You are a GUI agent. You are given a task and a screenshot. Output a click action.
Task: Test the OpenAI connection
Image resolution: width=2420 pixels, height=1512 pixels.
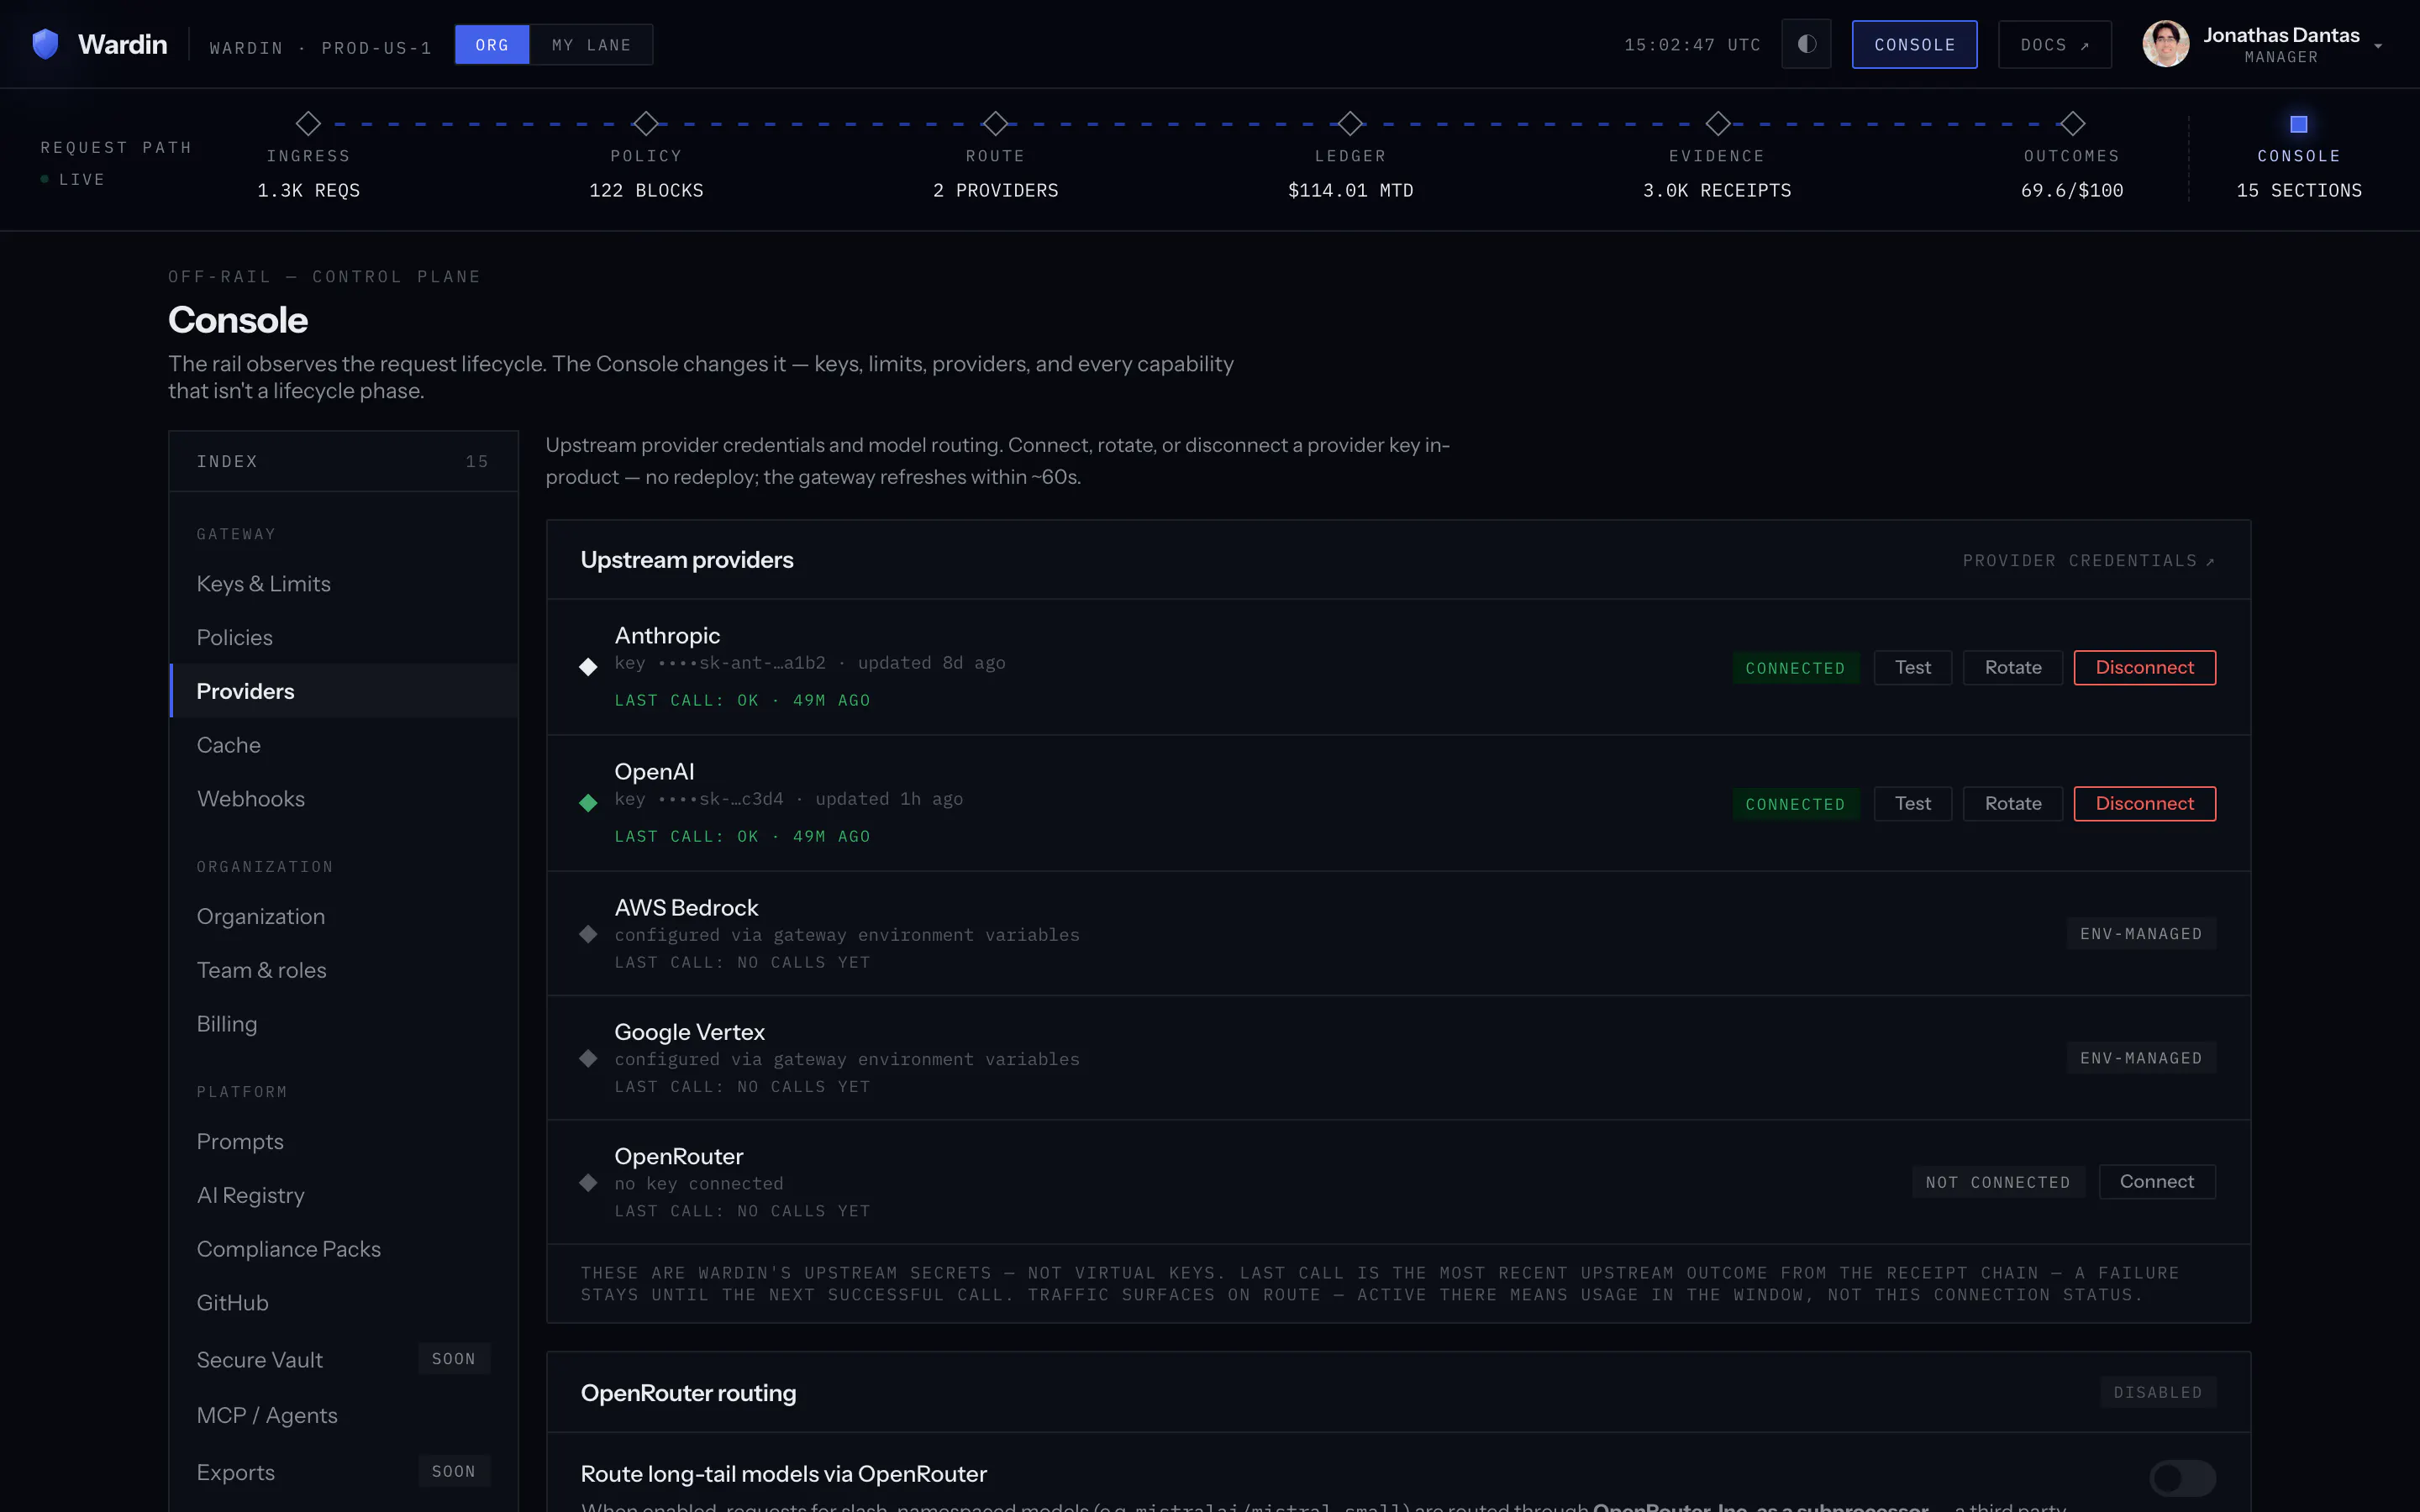coord(1912,804)
